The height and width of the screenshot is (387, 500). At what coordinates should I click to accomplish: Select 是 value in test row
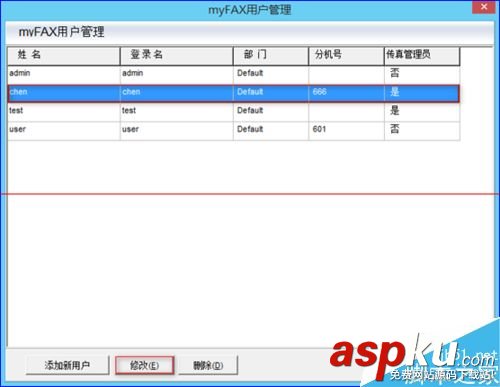pos(422,112)
